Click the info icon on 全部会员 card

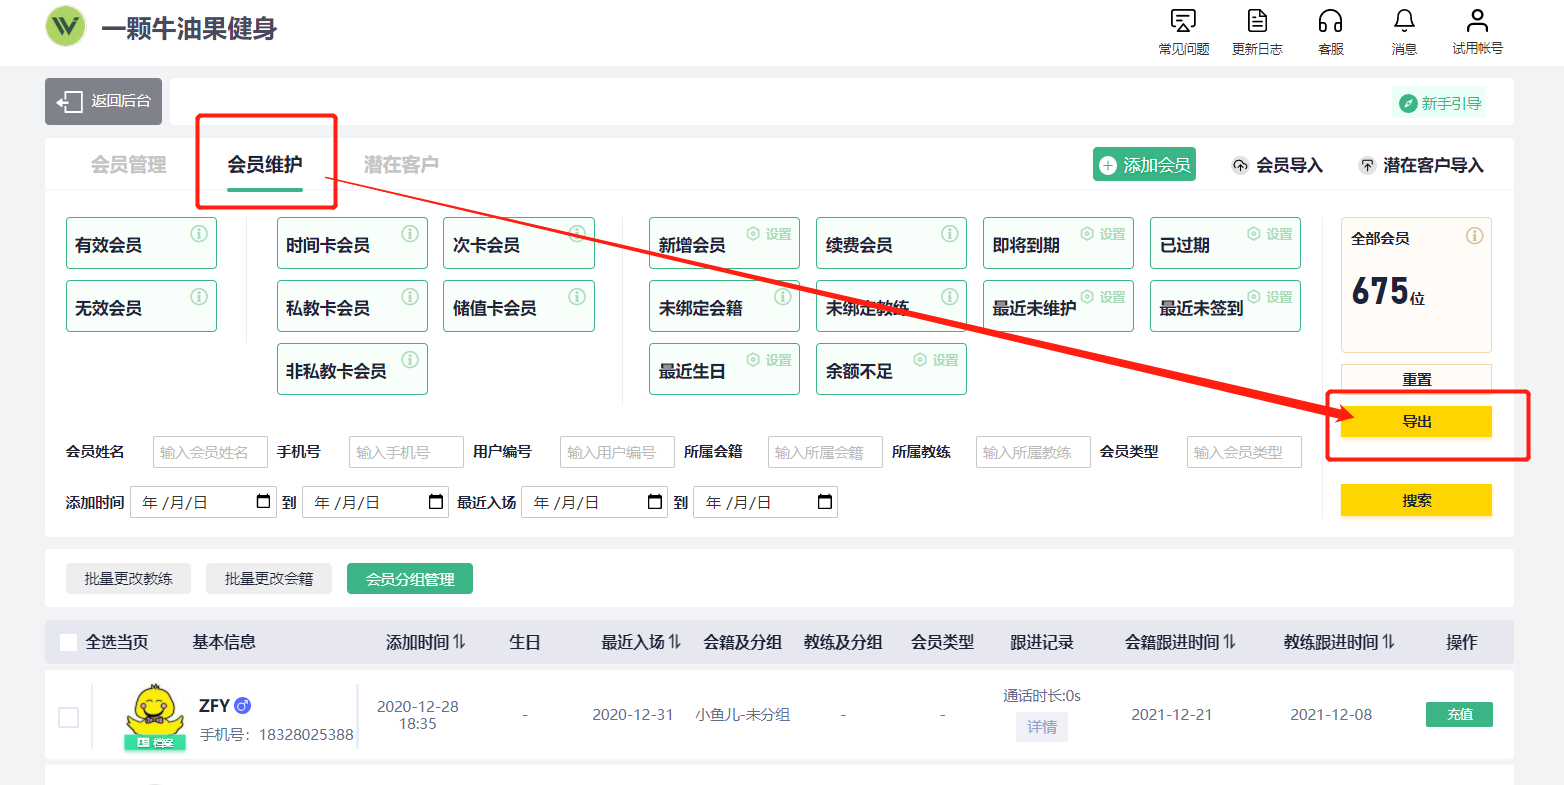1474,236
